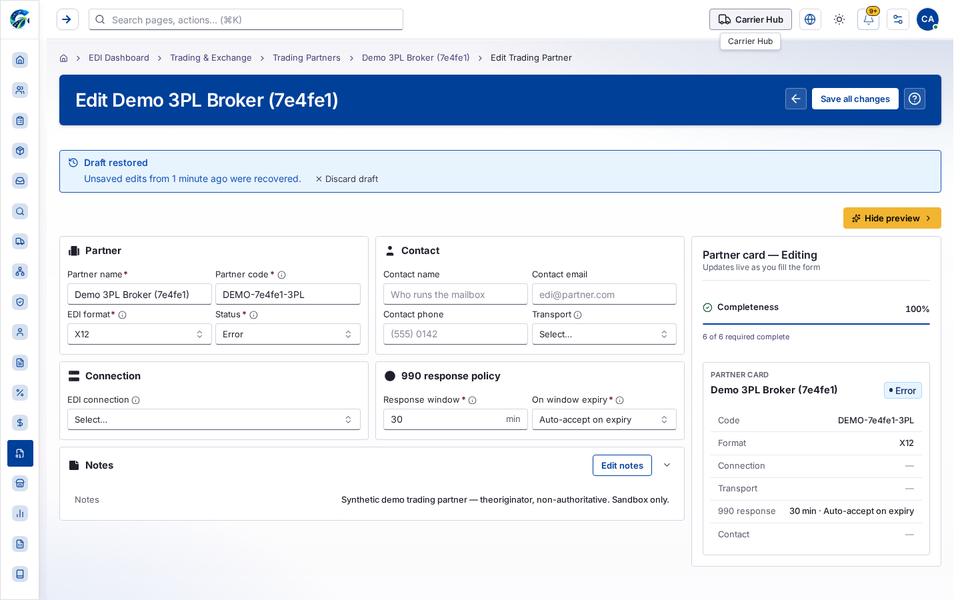Click Save all changes button
This screenshot has width=960, height=600.
click(x=855, y=99)
